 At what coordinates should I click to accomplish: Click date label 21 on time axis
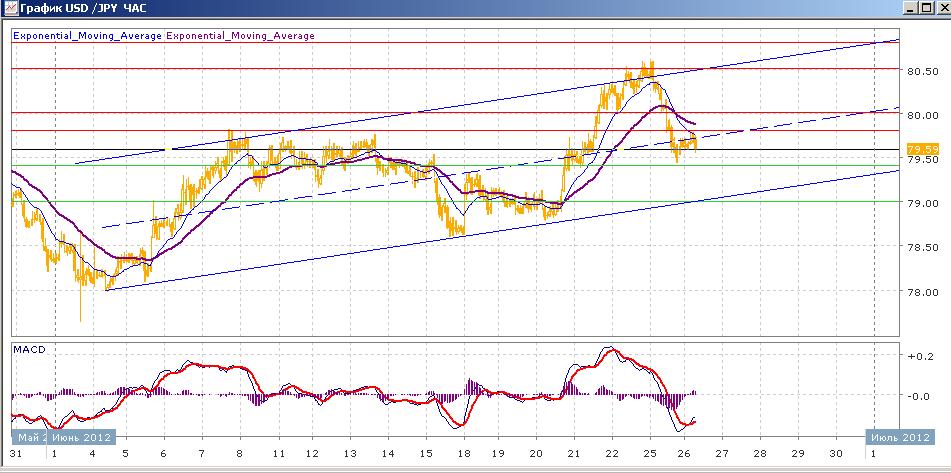click(x=574, y=454)
